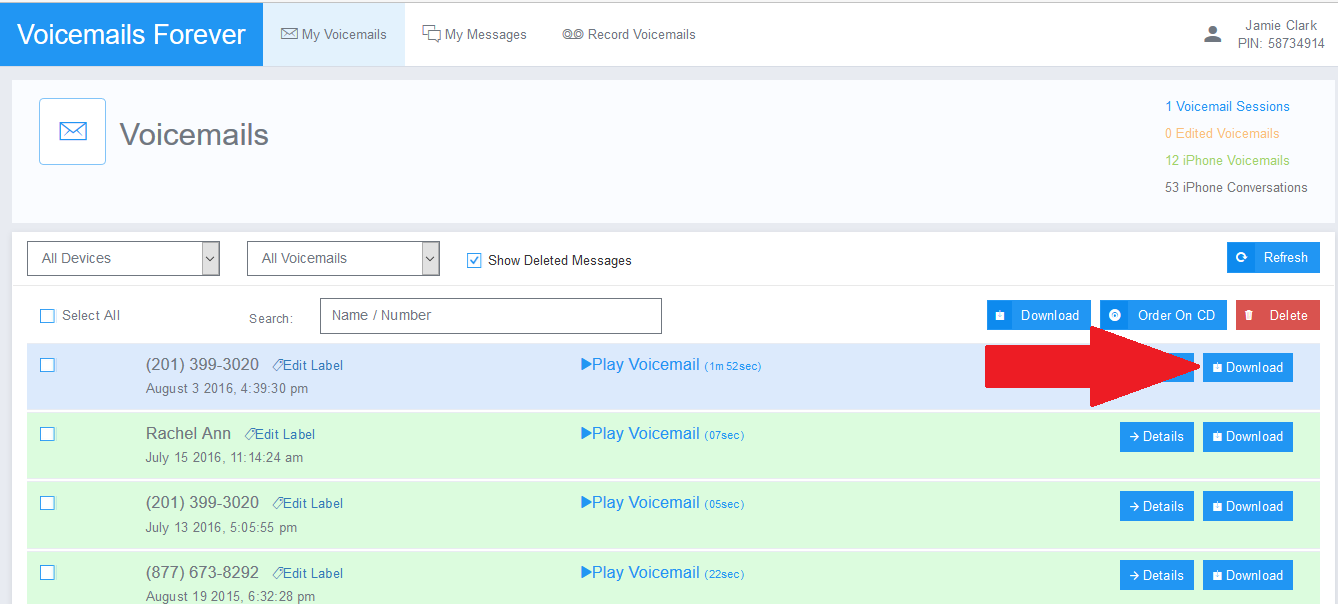Click the envelope icon beside Voicemails heading

(72, 131)
